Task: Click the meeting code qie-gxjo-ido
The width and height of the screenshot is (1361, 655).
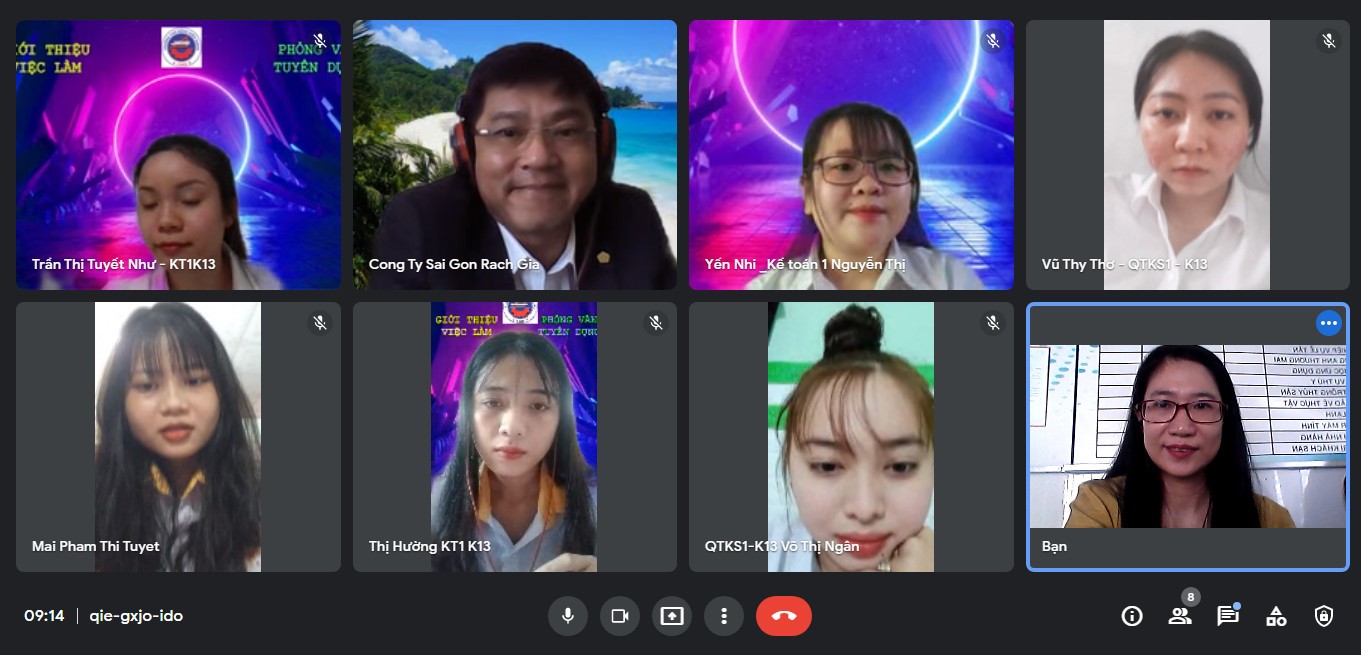Action: 136,616
